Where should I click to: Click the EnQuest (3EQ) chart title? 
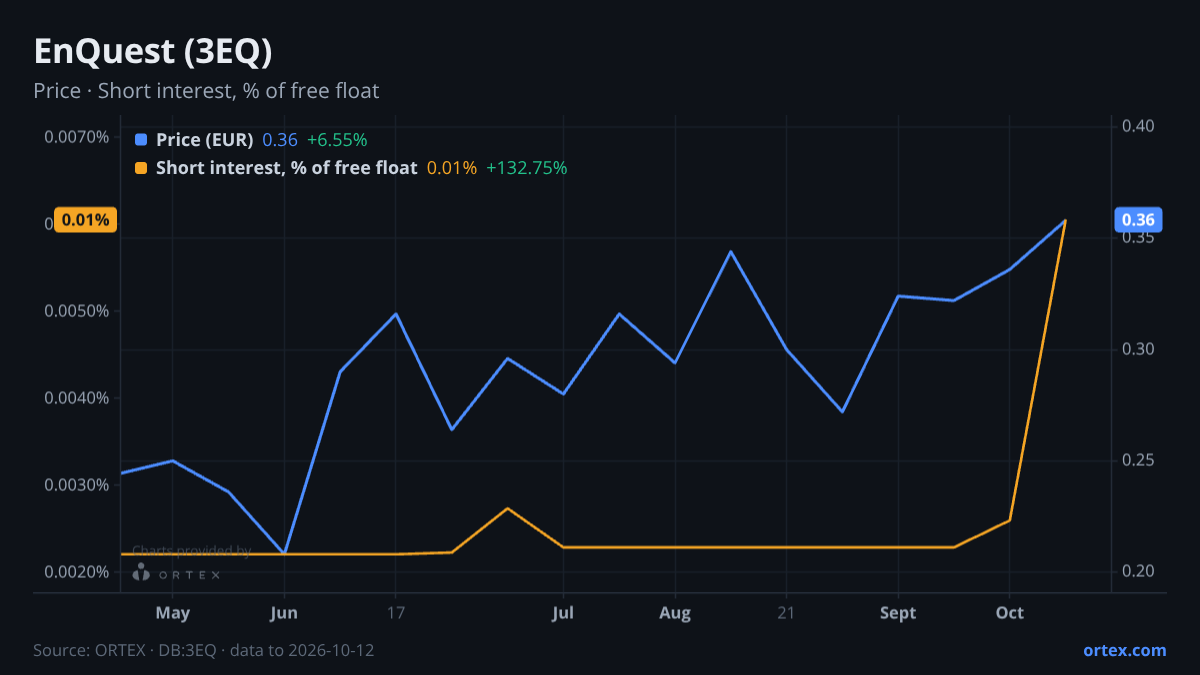click(153, 51)
